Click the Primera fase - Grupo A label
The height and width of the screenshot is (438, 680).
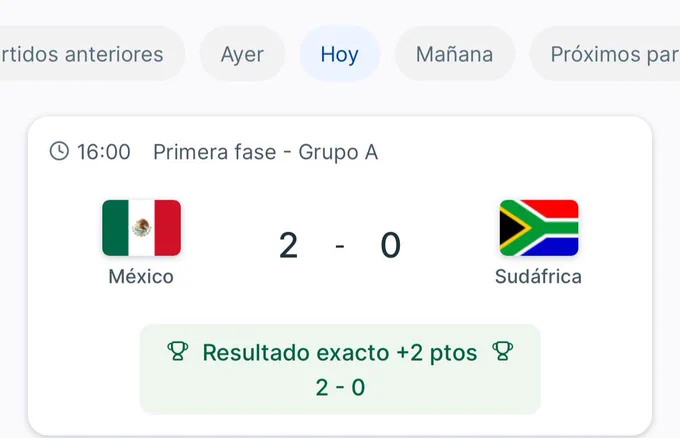(266, 152)
